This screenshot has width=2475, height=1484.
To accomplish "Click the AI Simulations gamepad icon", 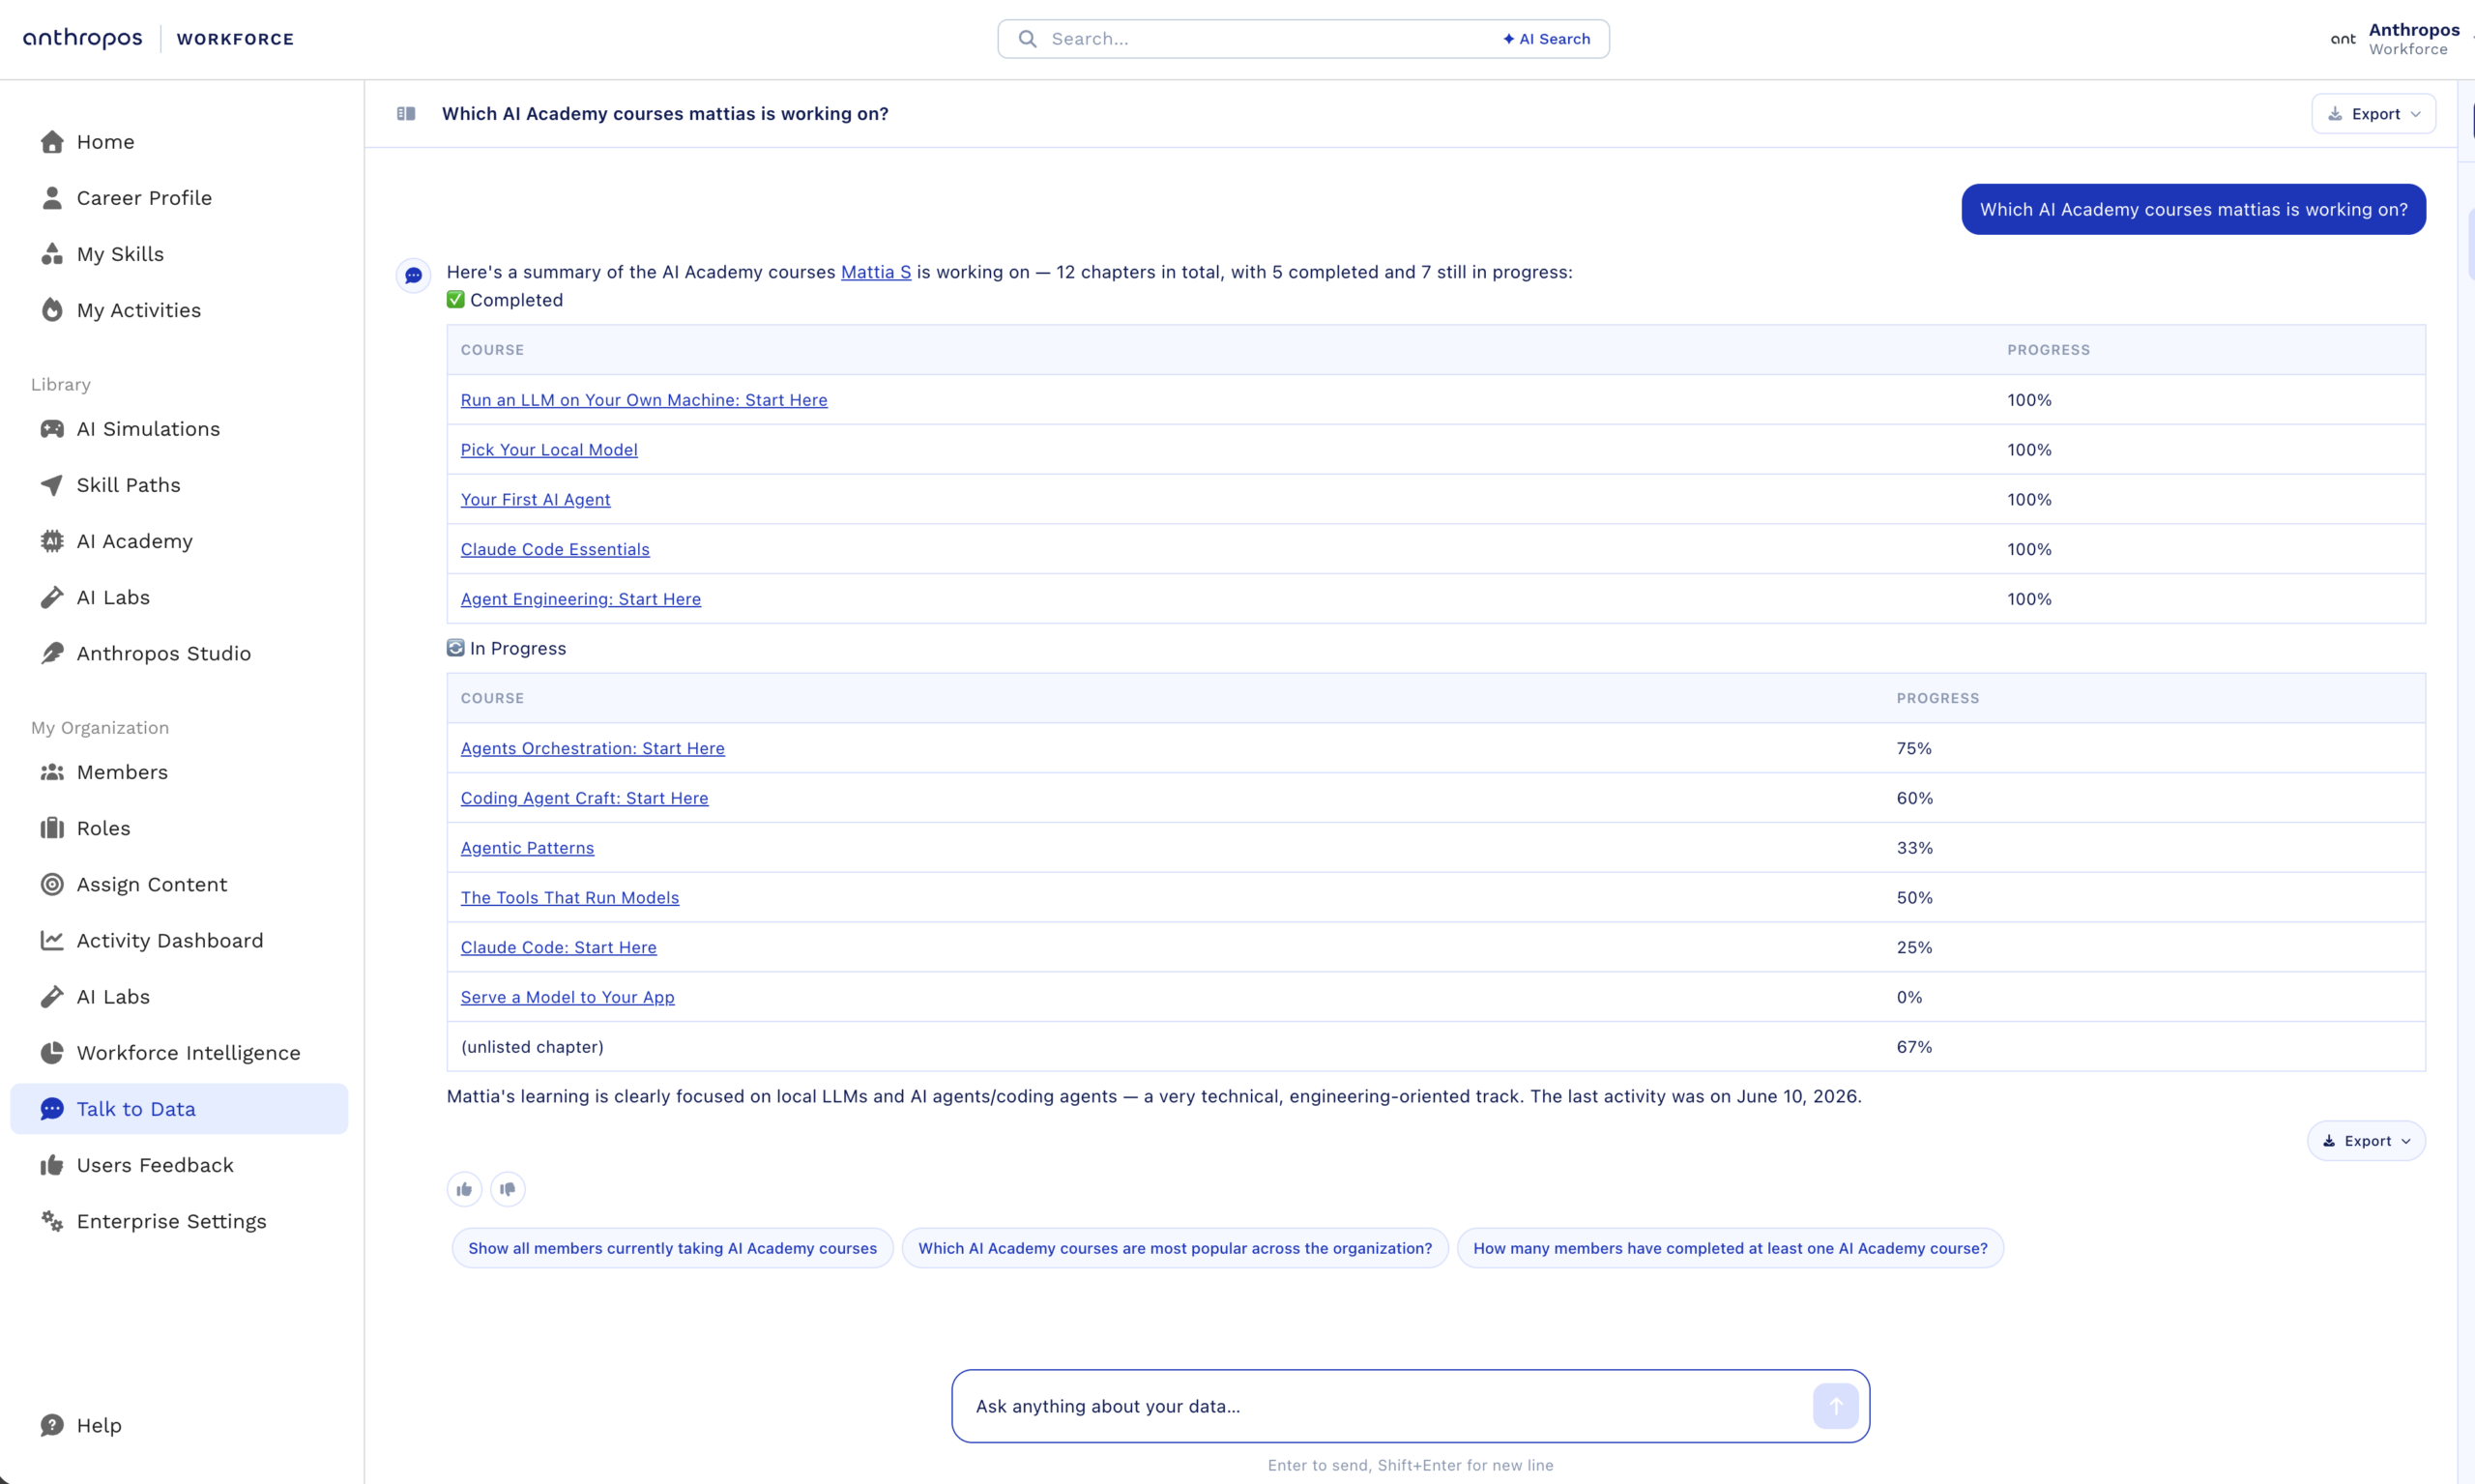I will [x=52, y=429].
